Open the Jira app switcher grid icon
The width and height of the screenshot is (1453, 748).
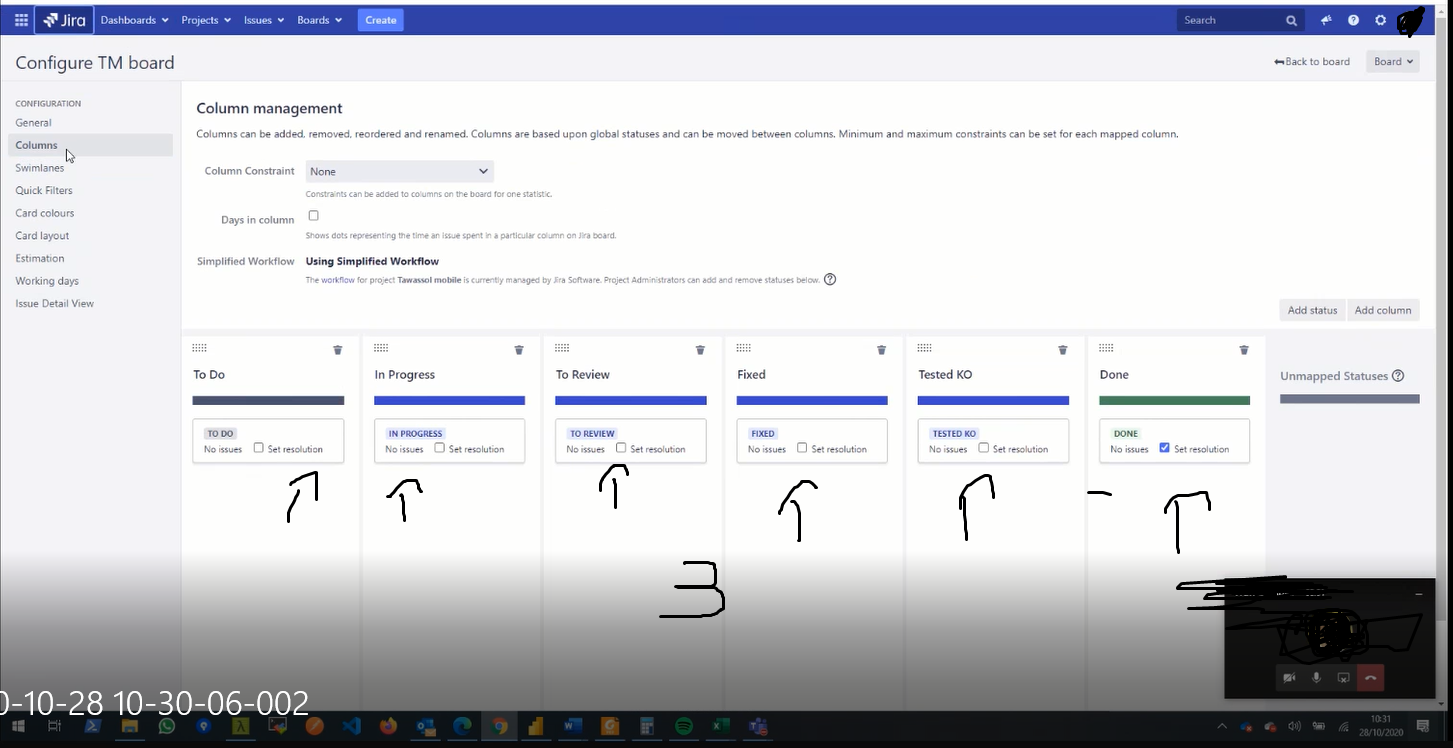tap(21, 20)
